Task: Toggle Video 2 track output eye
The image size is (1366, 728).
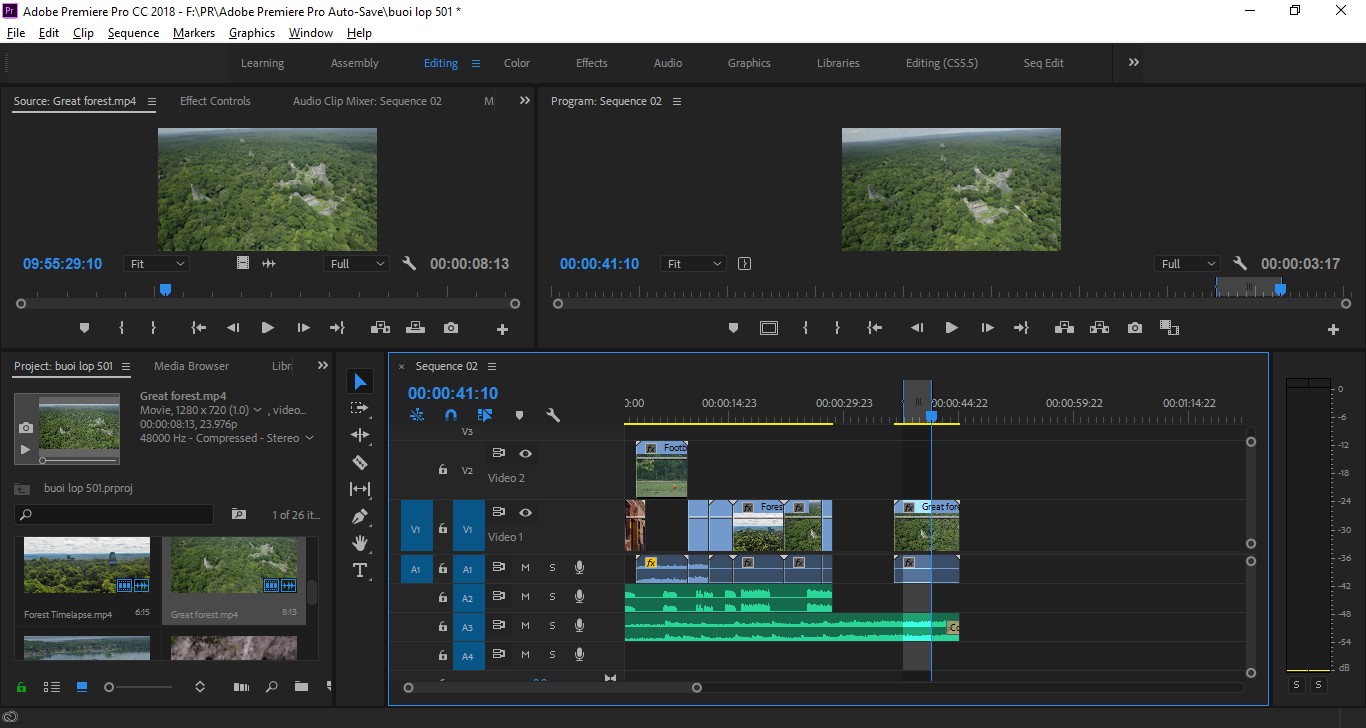Action: click(525, 453)
